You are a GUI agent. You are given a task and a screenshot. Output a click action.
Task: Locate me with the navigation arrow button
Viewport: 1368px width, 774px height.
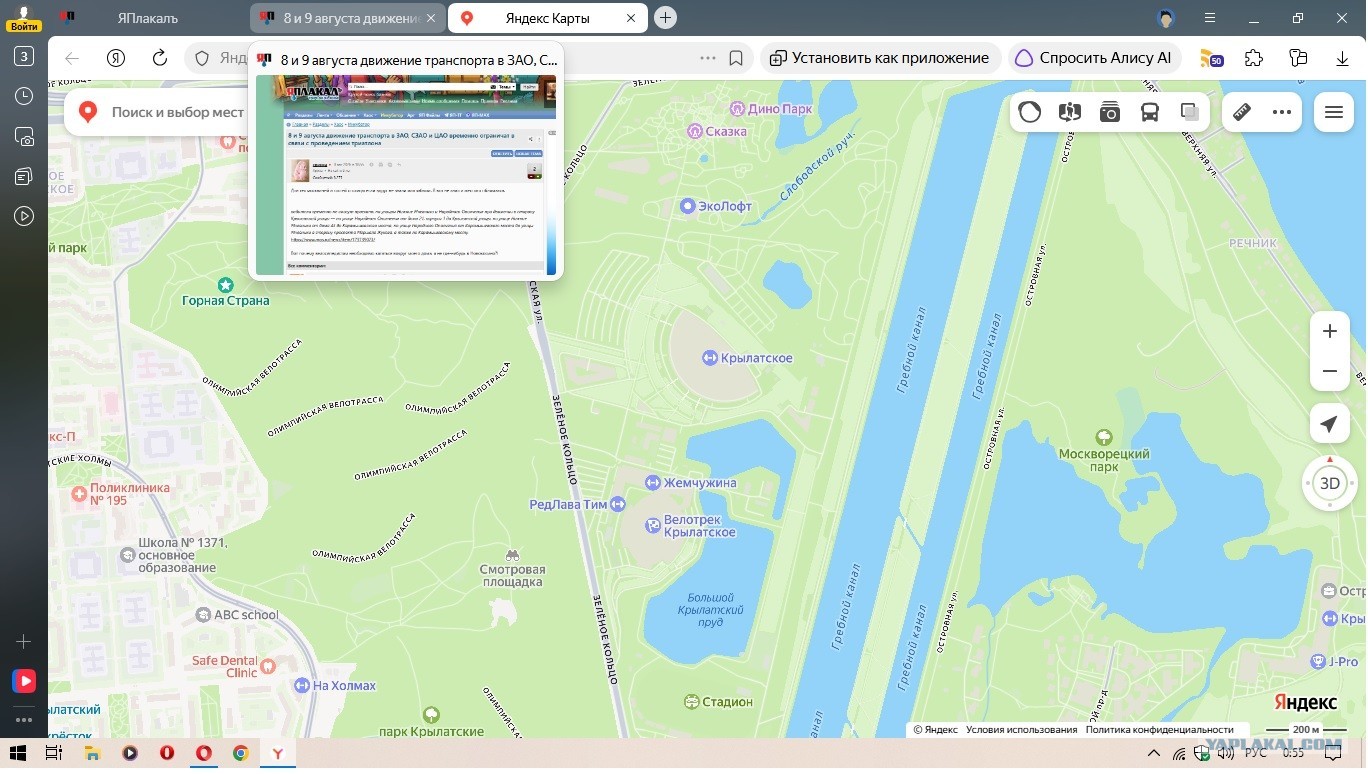1329,424
